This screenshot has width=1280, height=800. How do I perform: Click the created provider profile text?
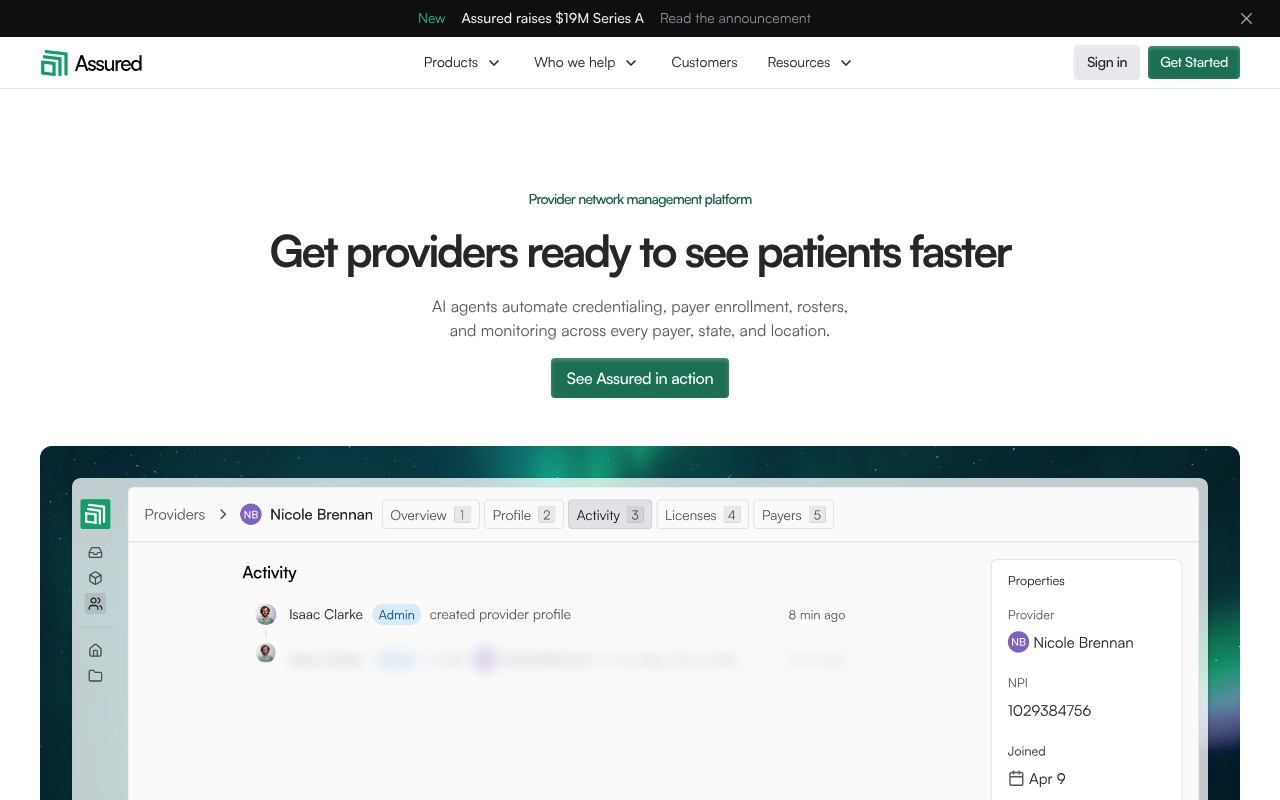[x=500, y=614]
